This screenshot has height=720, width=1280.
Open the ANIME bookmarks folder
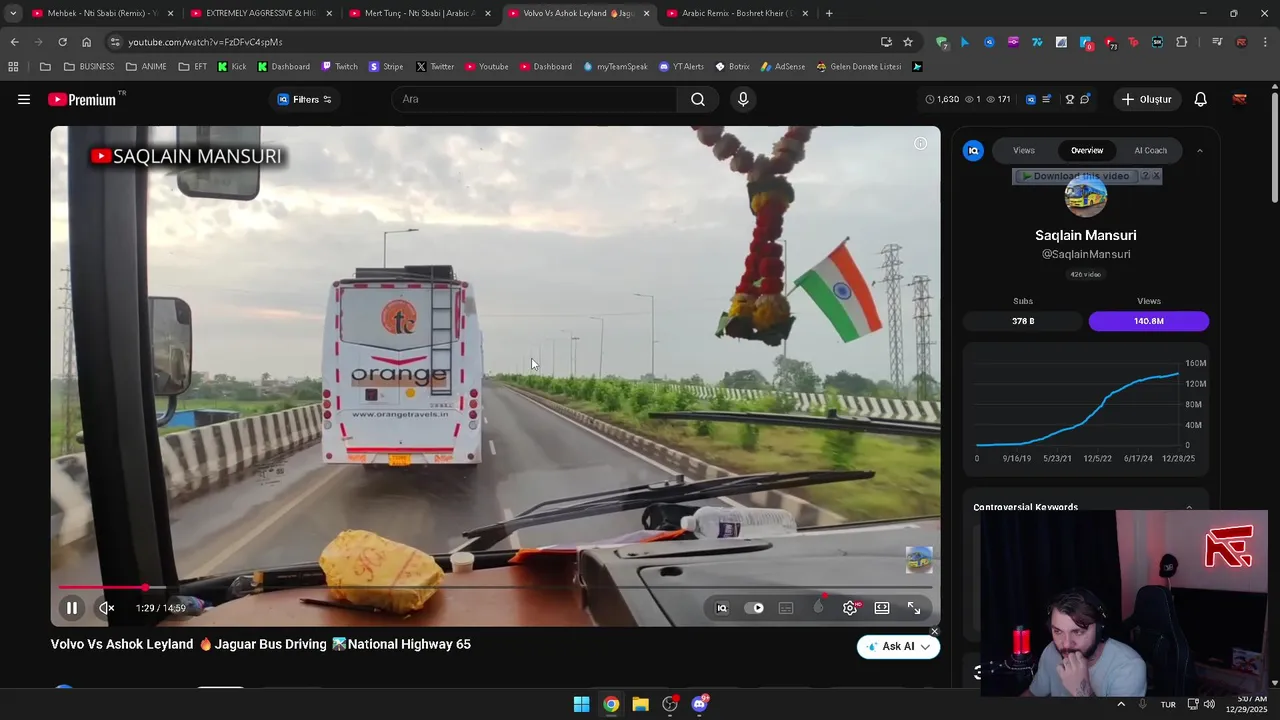(x=146, y=67)
